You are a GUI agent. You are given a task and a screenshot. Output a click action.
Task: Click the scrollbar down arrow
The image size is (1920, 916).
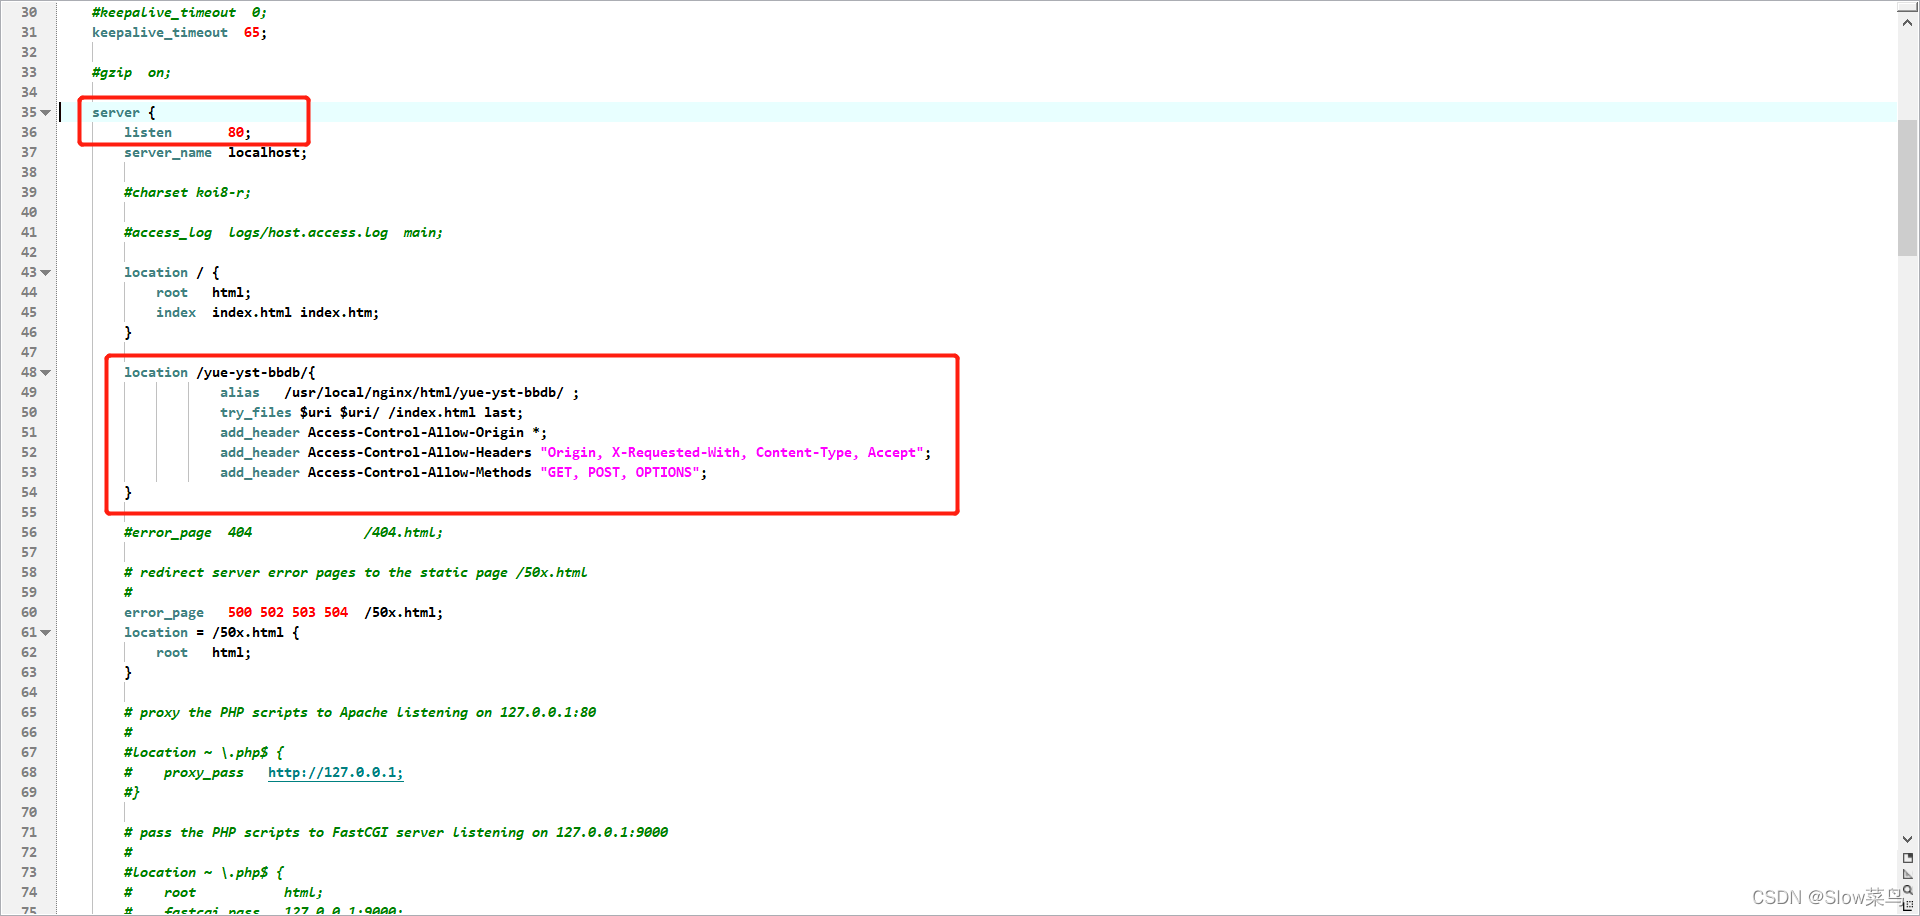[1907, 839]
